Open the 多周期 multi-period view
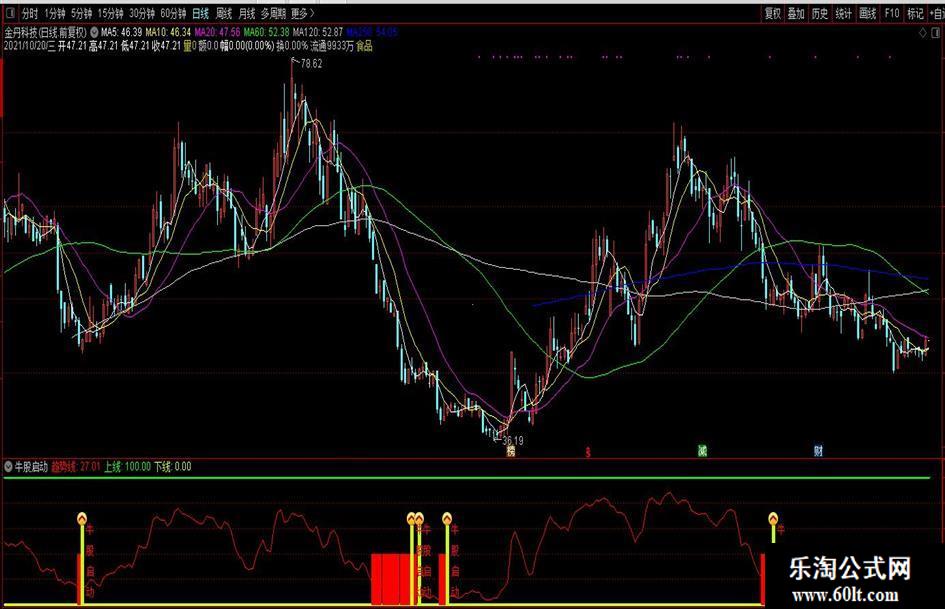 click(274, 13)
